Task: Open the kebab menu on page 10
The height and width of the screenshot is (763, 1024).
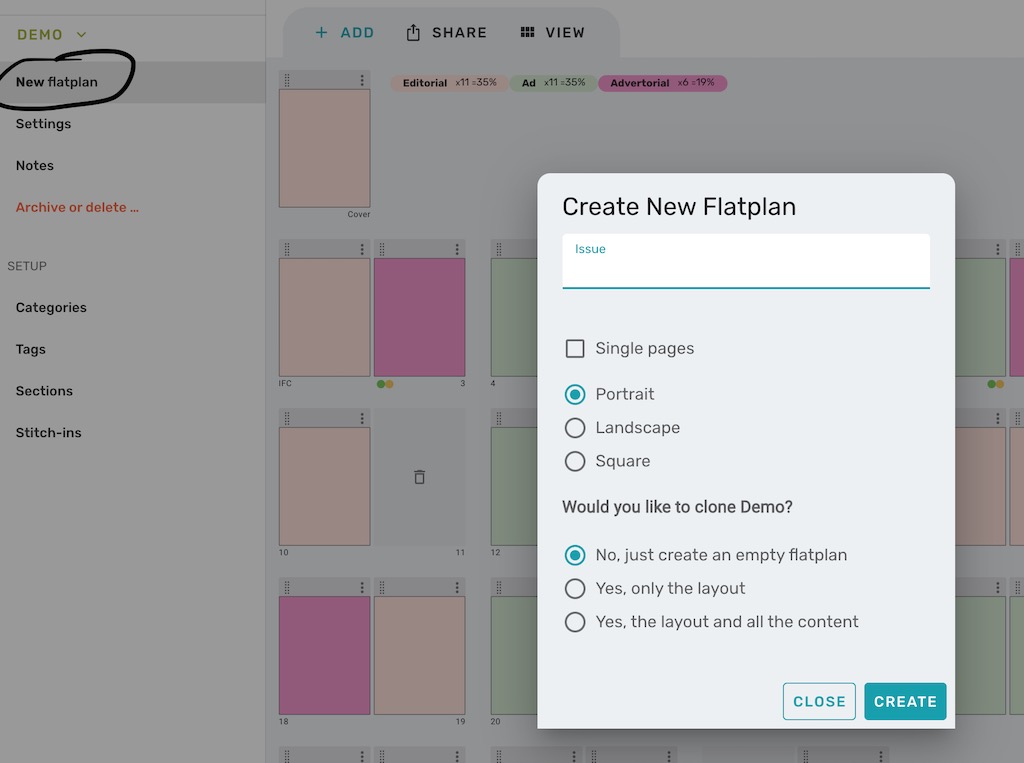Action: click(x=363, y=417)
